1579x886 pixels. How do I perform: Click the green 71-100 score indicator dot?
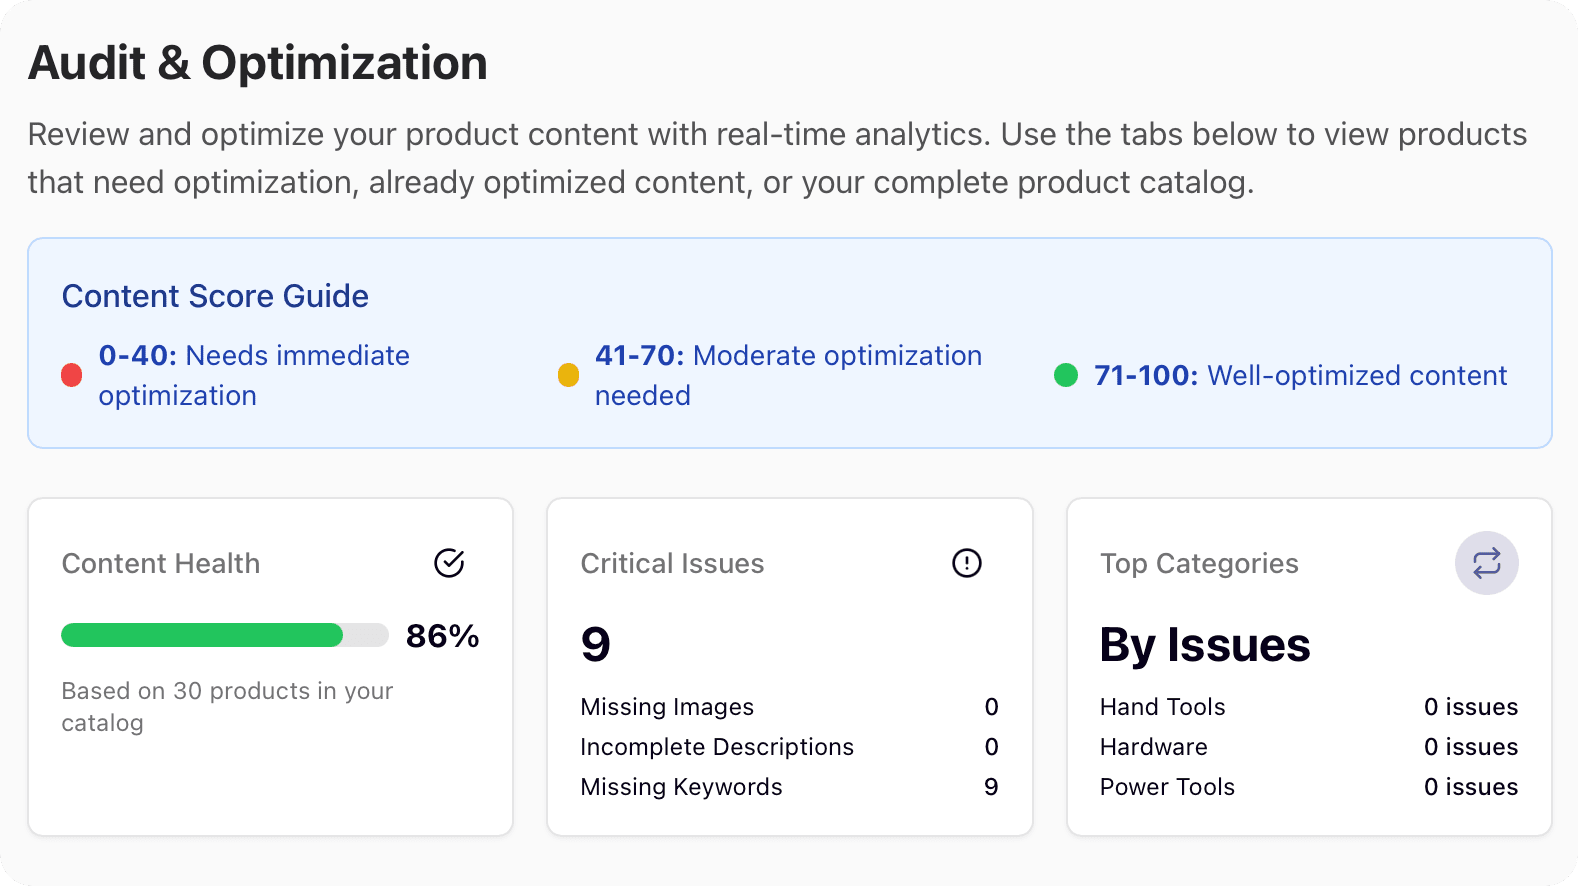[1066, 375]
